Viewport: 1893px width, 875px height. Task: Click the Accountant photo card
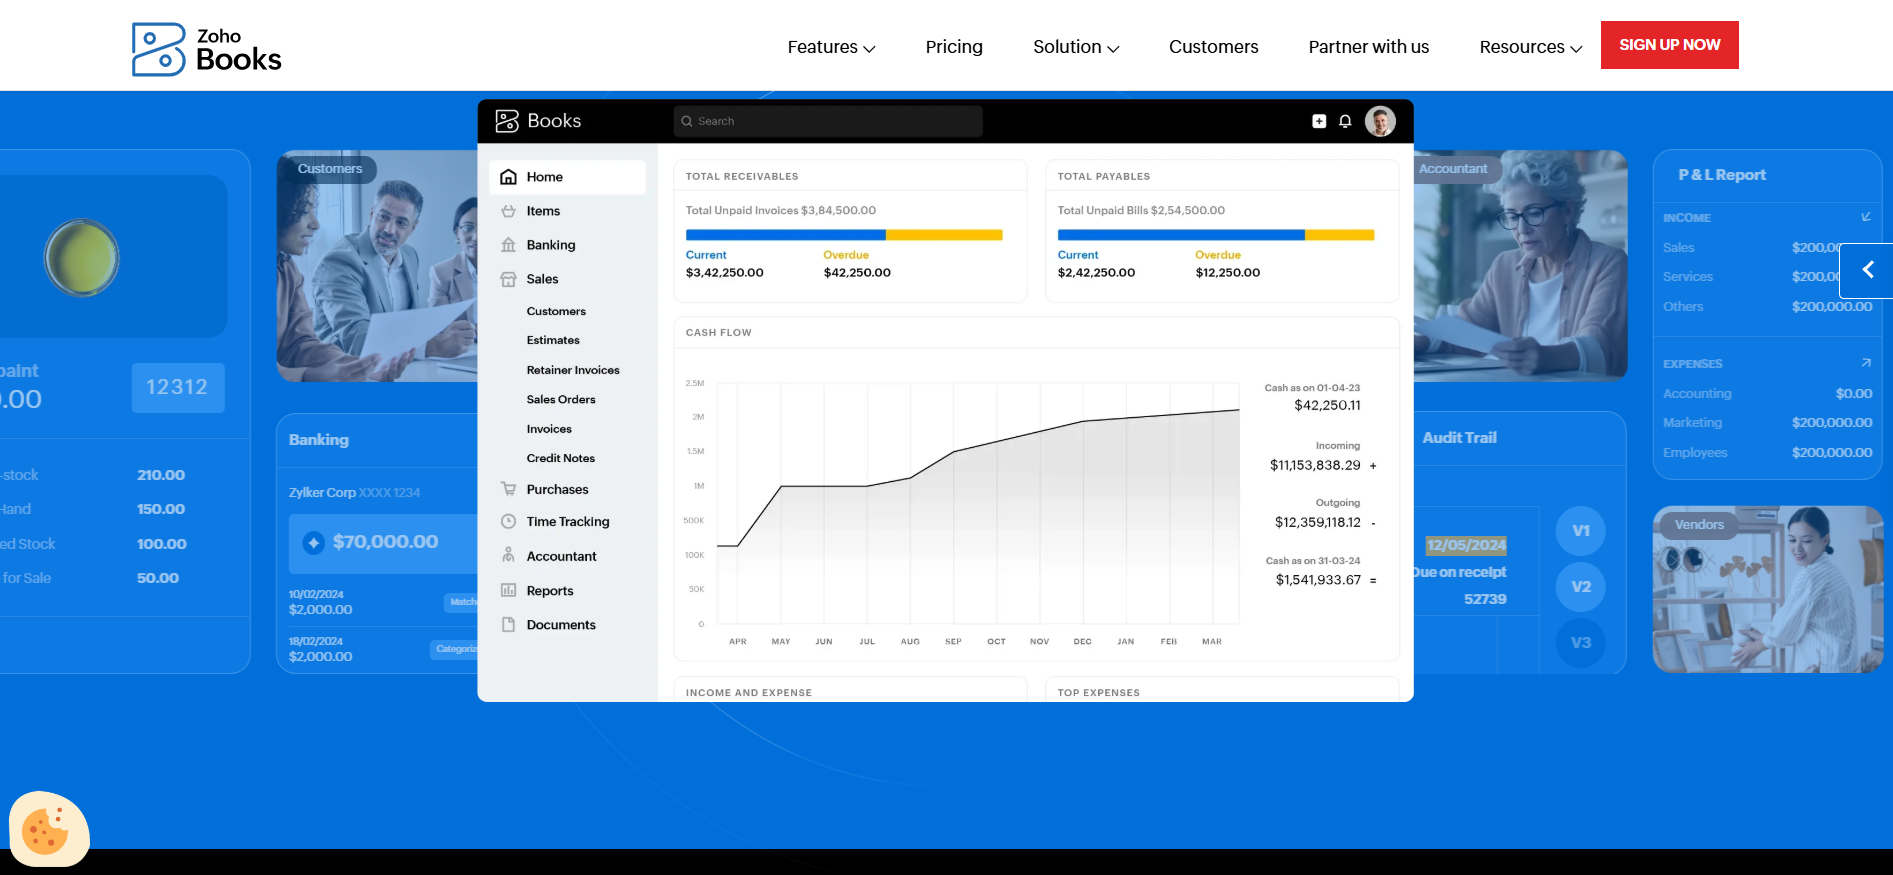click(x=1520, y=266)
